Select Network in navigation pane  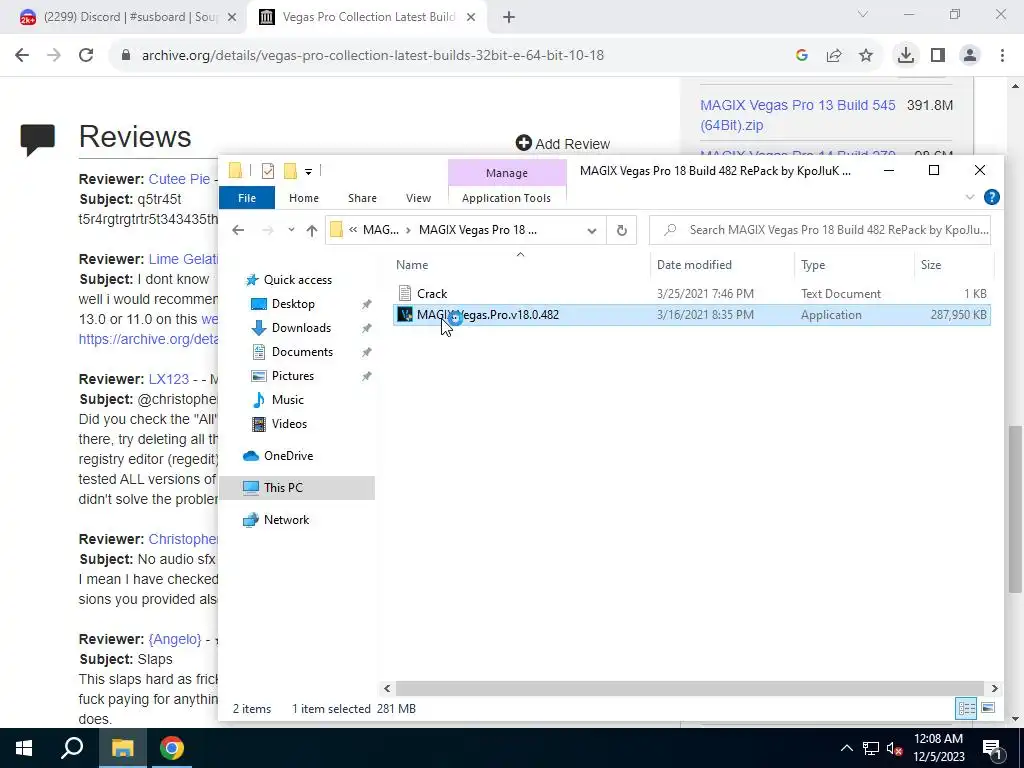pyautogui.click(x=286, y=520)
